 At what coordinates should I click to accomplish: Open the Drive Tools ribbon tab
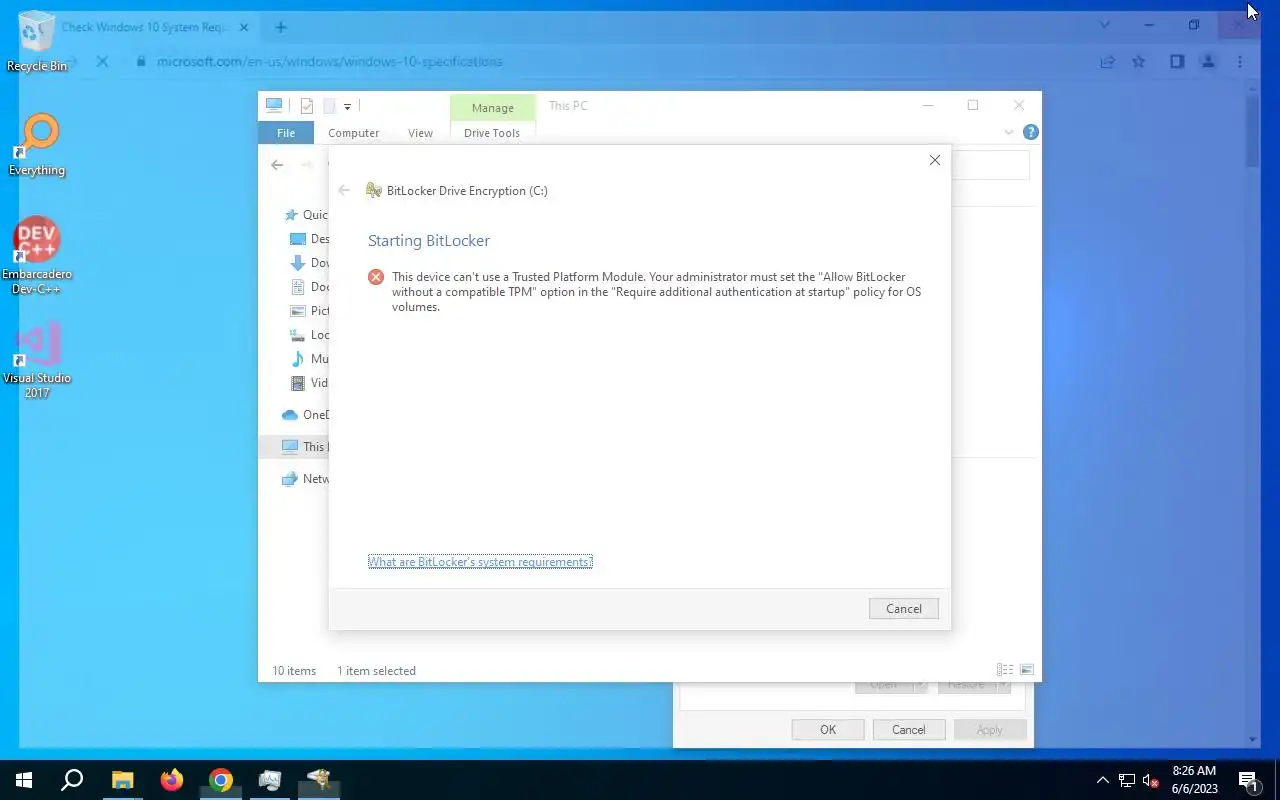492,133
